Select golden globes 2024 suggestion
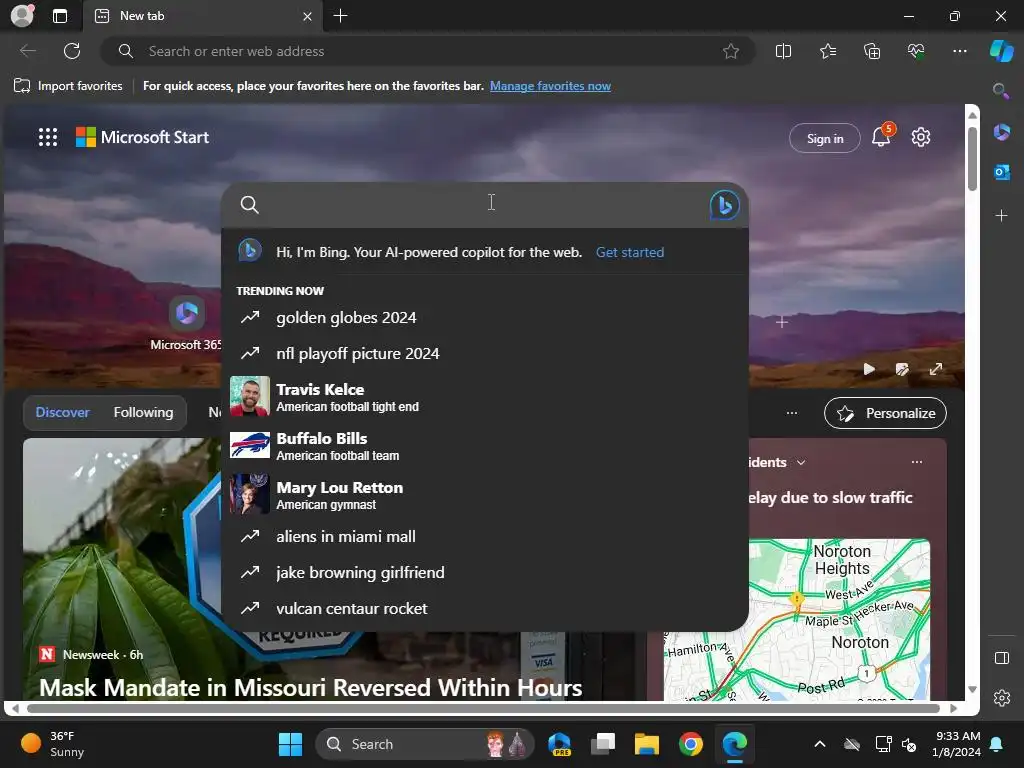Viewport: 1024px width, 768px height. click(x=485, y=317)
